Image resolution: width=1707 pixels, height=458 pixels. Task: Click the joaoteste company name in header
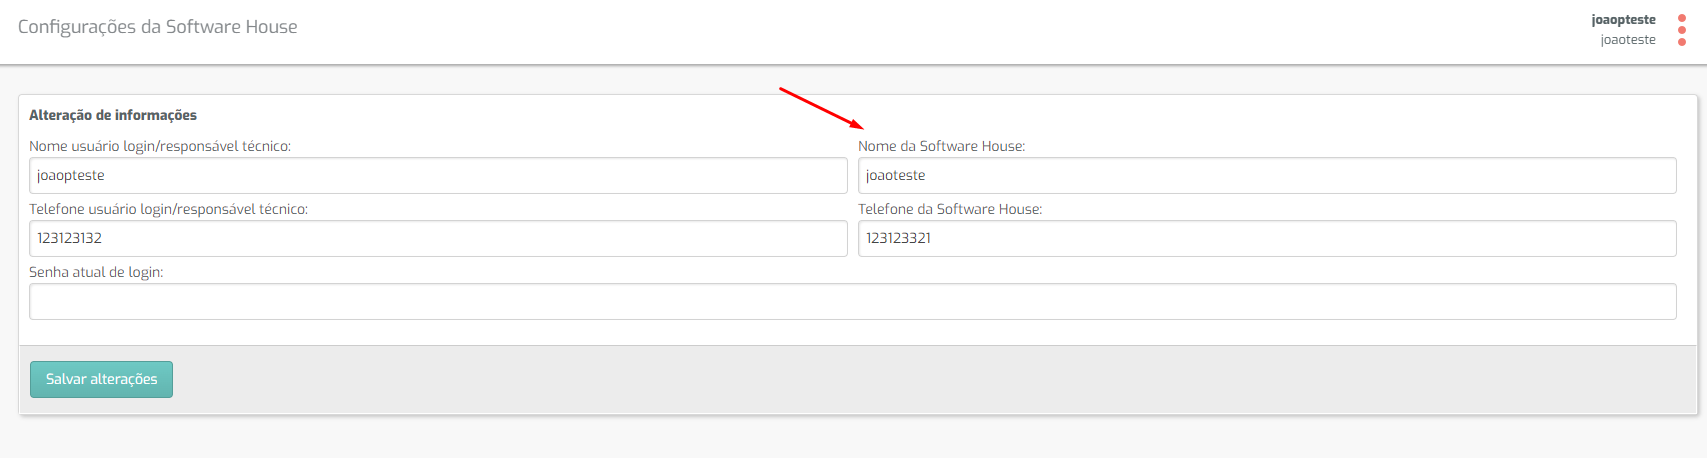[1628, 40]
